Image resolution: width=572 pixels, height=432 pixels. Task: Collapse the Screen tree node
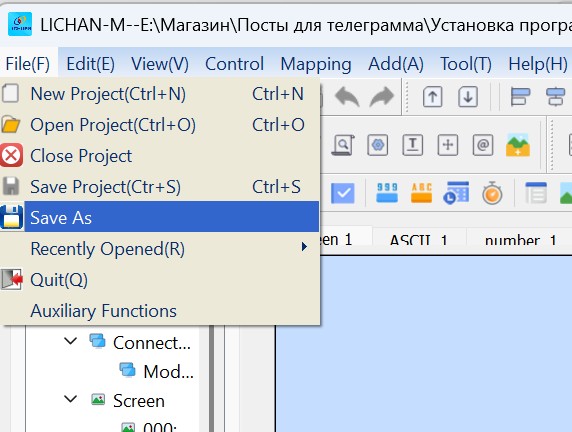[70, 399]
